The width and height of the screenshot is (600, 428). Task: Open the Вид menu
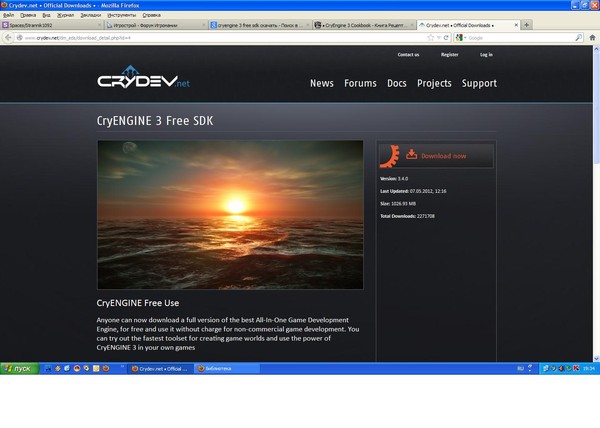tap(46, 15)
